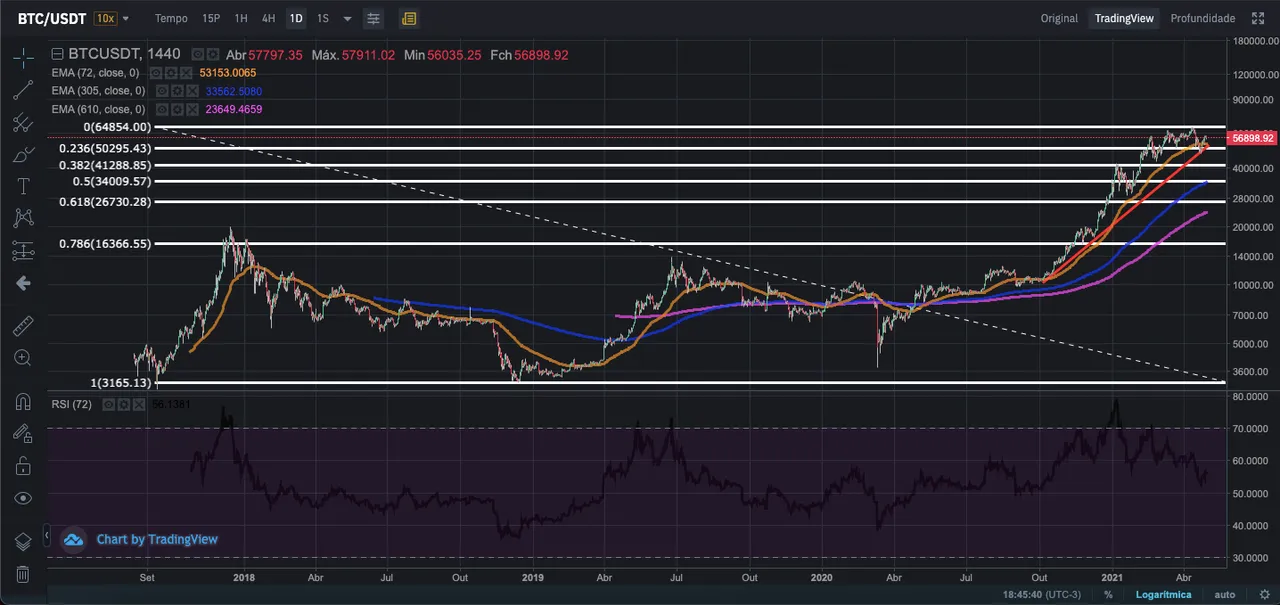Screen dimensions: 1280x605
Task: Select the trend line drawing tool
Action: (23, 90)
